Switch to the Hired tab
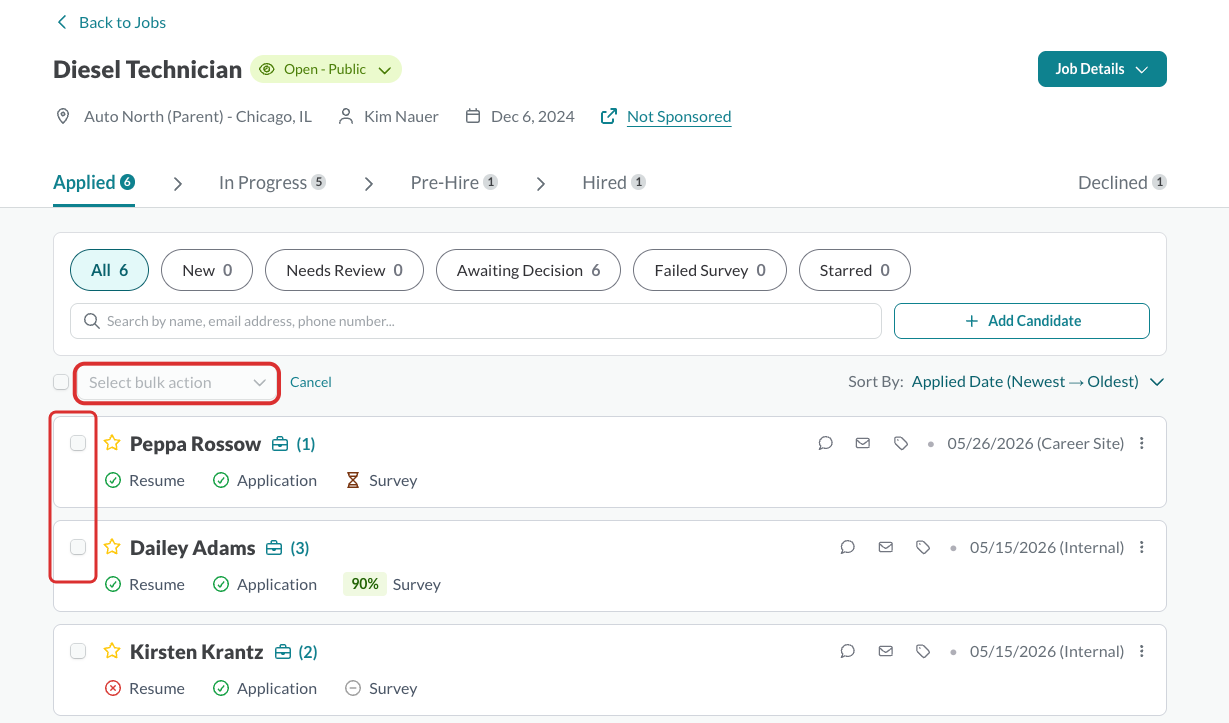The image size is (1229, 723). click(x=614, y=183)
